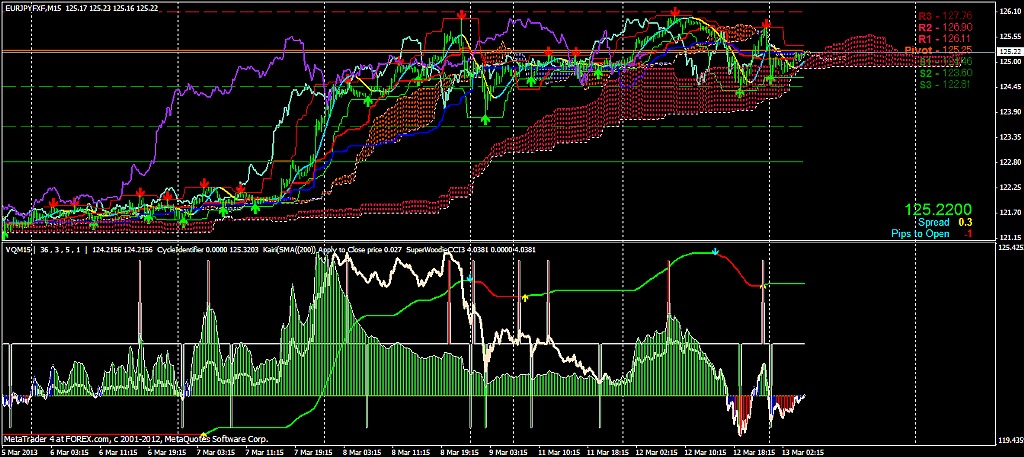1024x457 pixels.
Task: Click the yellow arrow on the green indicator line
Action: 525,297
